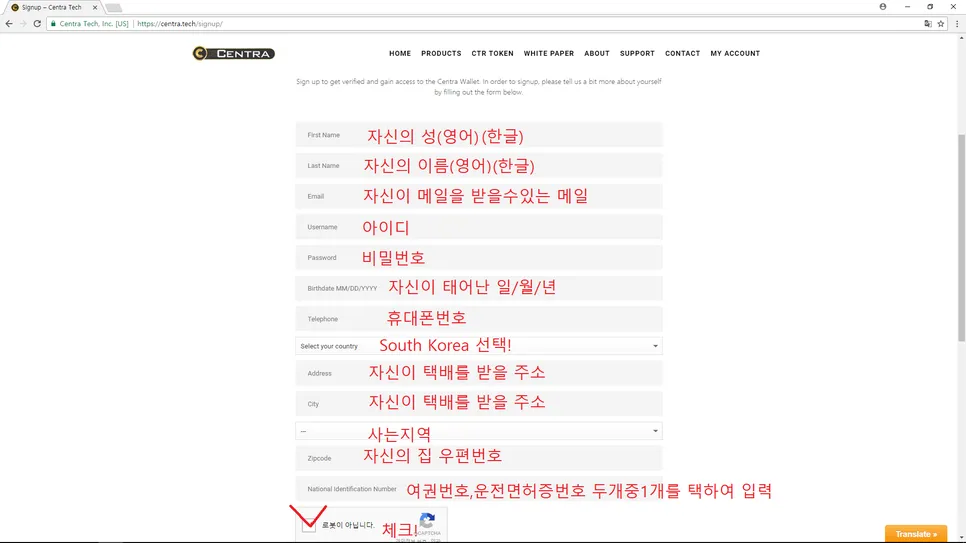Image resolution: width=966 pixels, height=543 pixels.
Task: Click the page vertical scrollbar thumb
Action: pyautogui.click(x=961, y=237)
